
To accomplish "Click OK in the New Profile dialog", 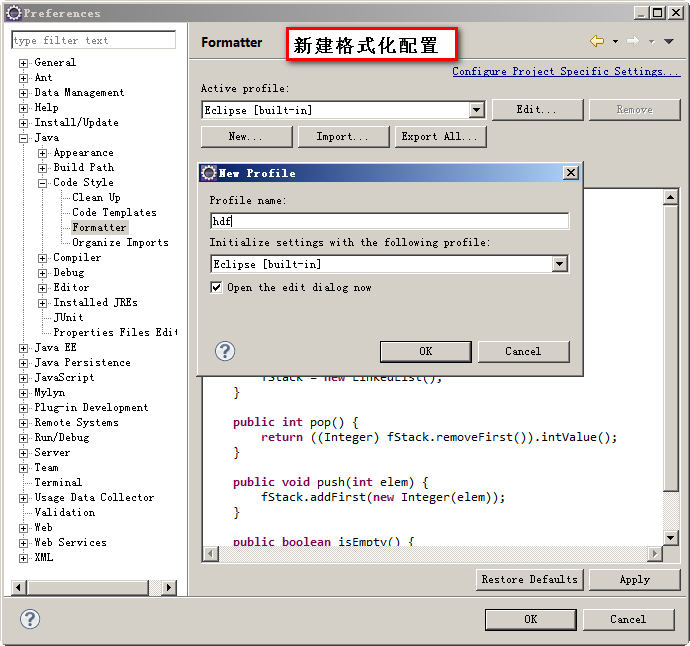I will click(425, 351).
